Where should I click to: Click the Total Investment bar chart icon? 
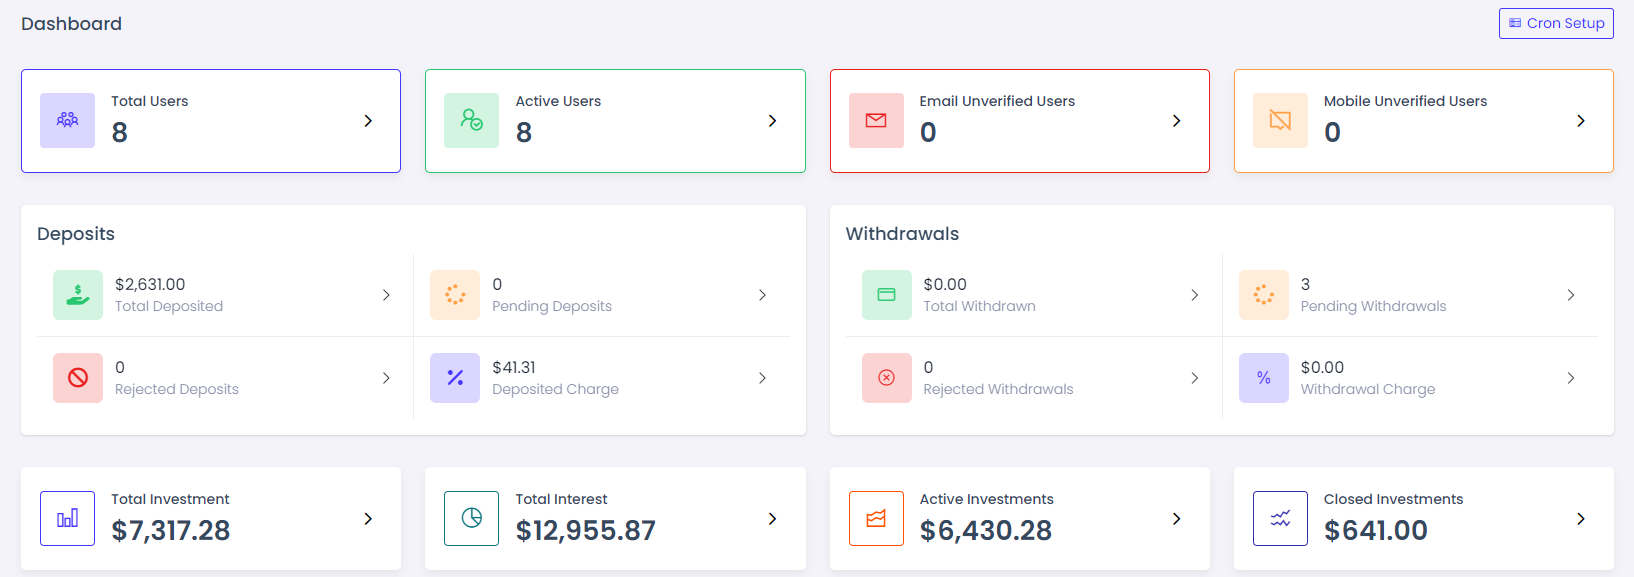coord(67,518)
